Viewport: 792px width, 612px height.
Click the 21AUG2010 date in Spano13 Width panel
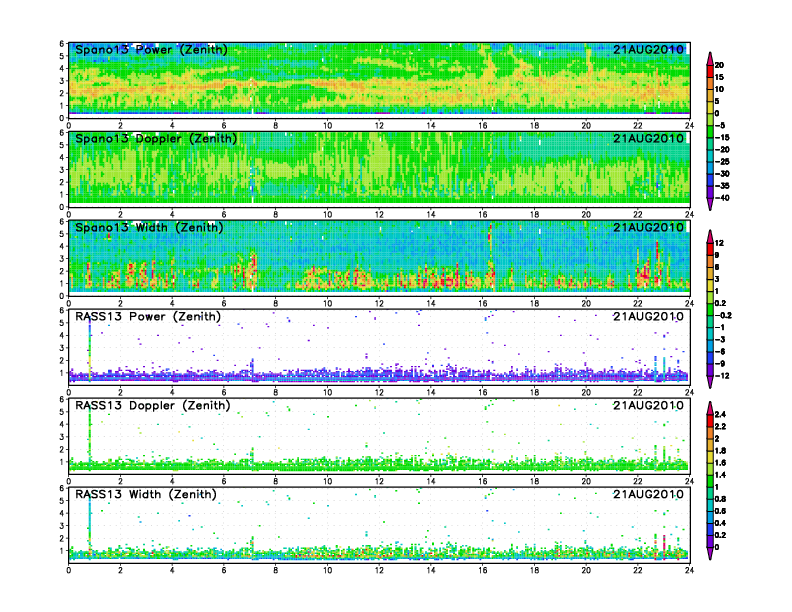(x=648, y=227)
